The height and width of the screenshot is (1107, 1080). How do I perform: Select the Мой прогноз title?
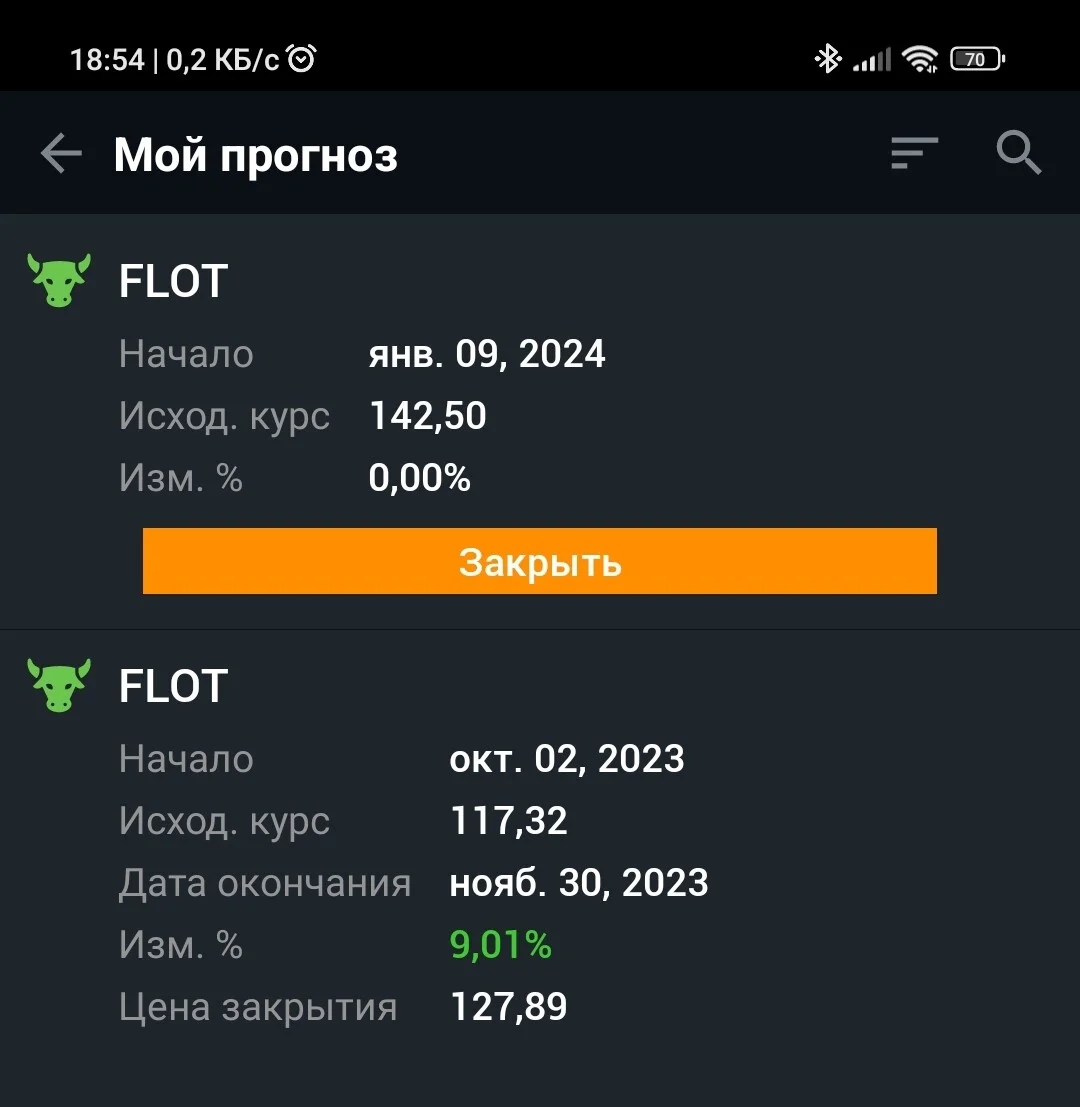[x=256, y=155]
